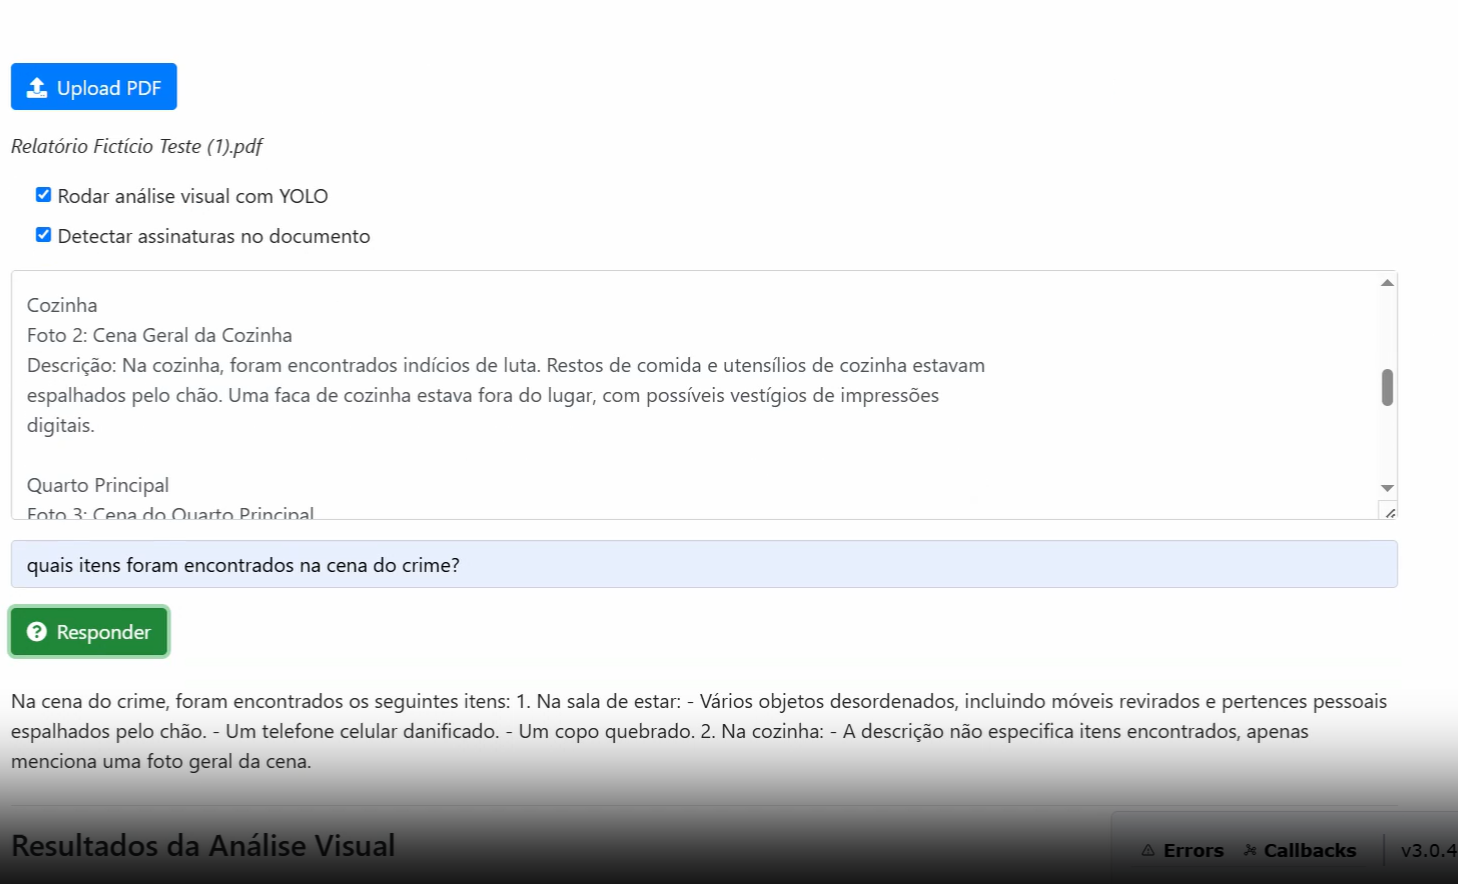The width and height of the screenshot is (1458, 884).
Task: Click the file name Relatório Fictício Teste (1).pdf
Action: 137,146
